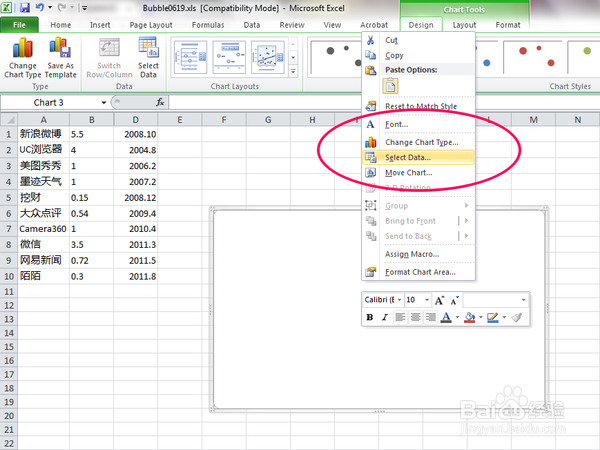Click the Copy icon in context menu

click(x=370, y=55)
